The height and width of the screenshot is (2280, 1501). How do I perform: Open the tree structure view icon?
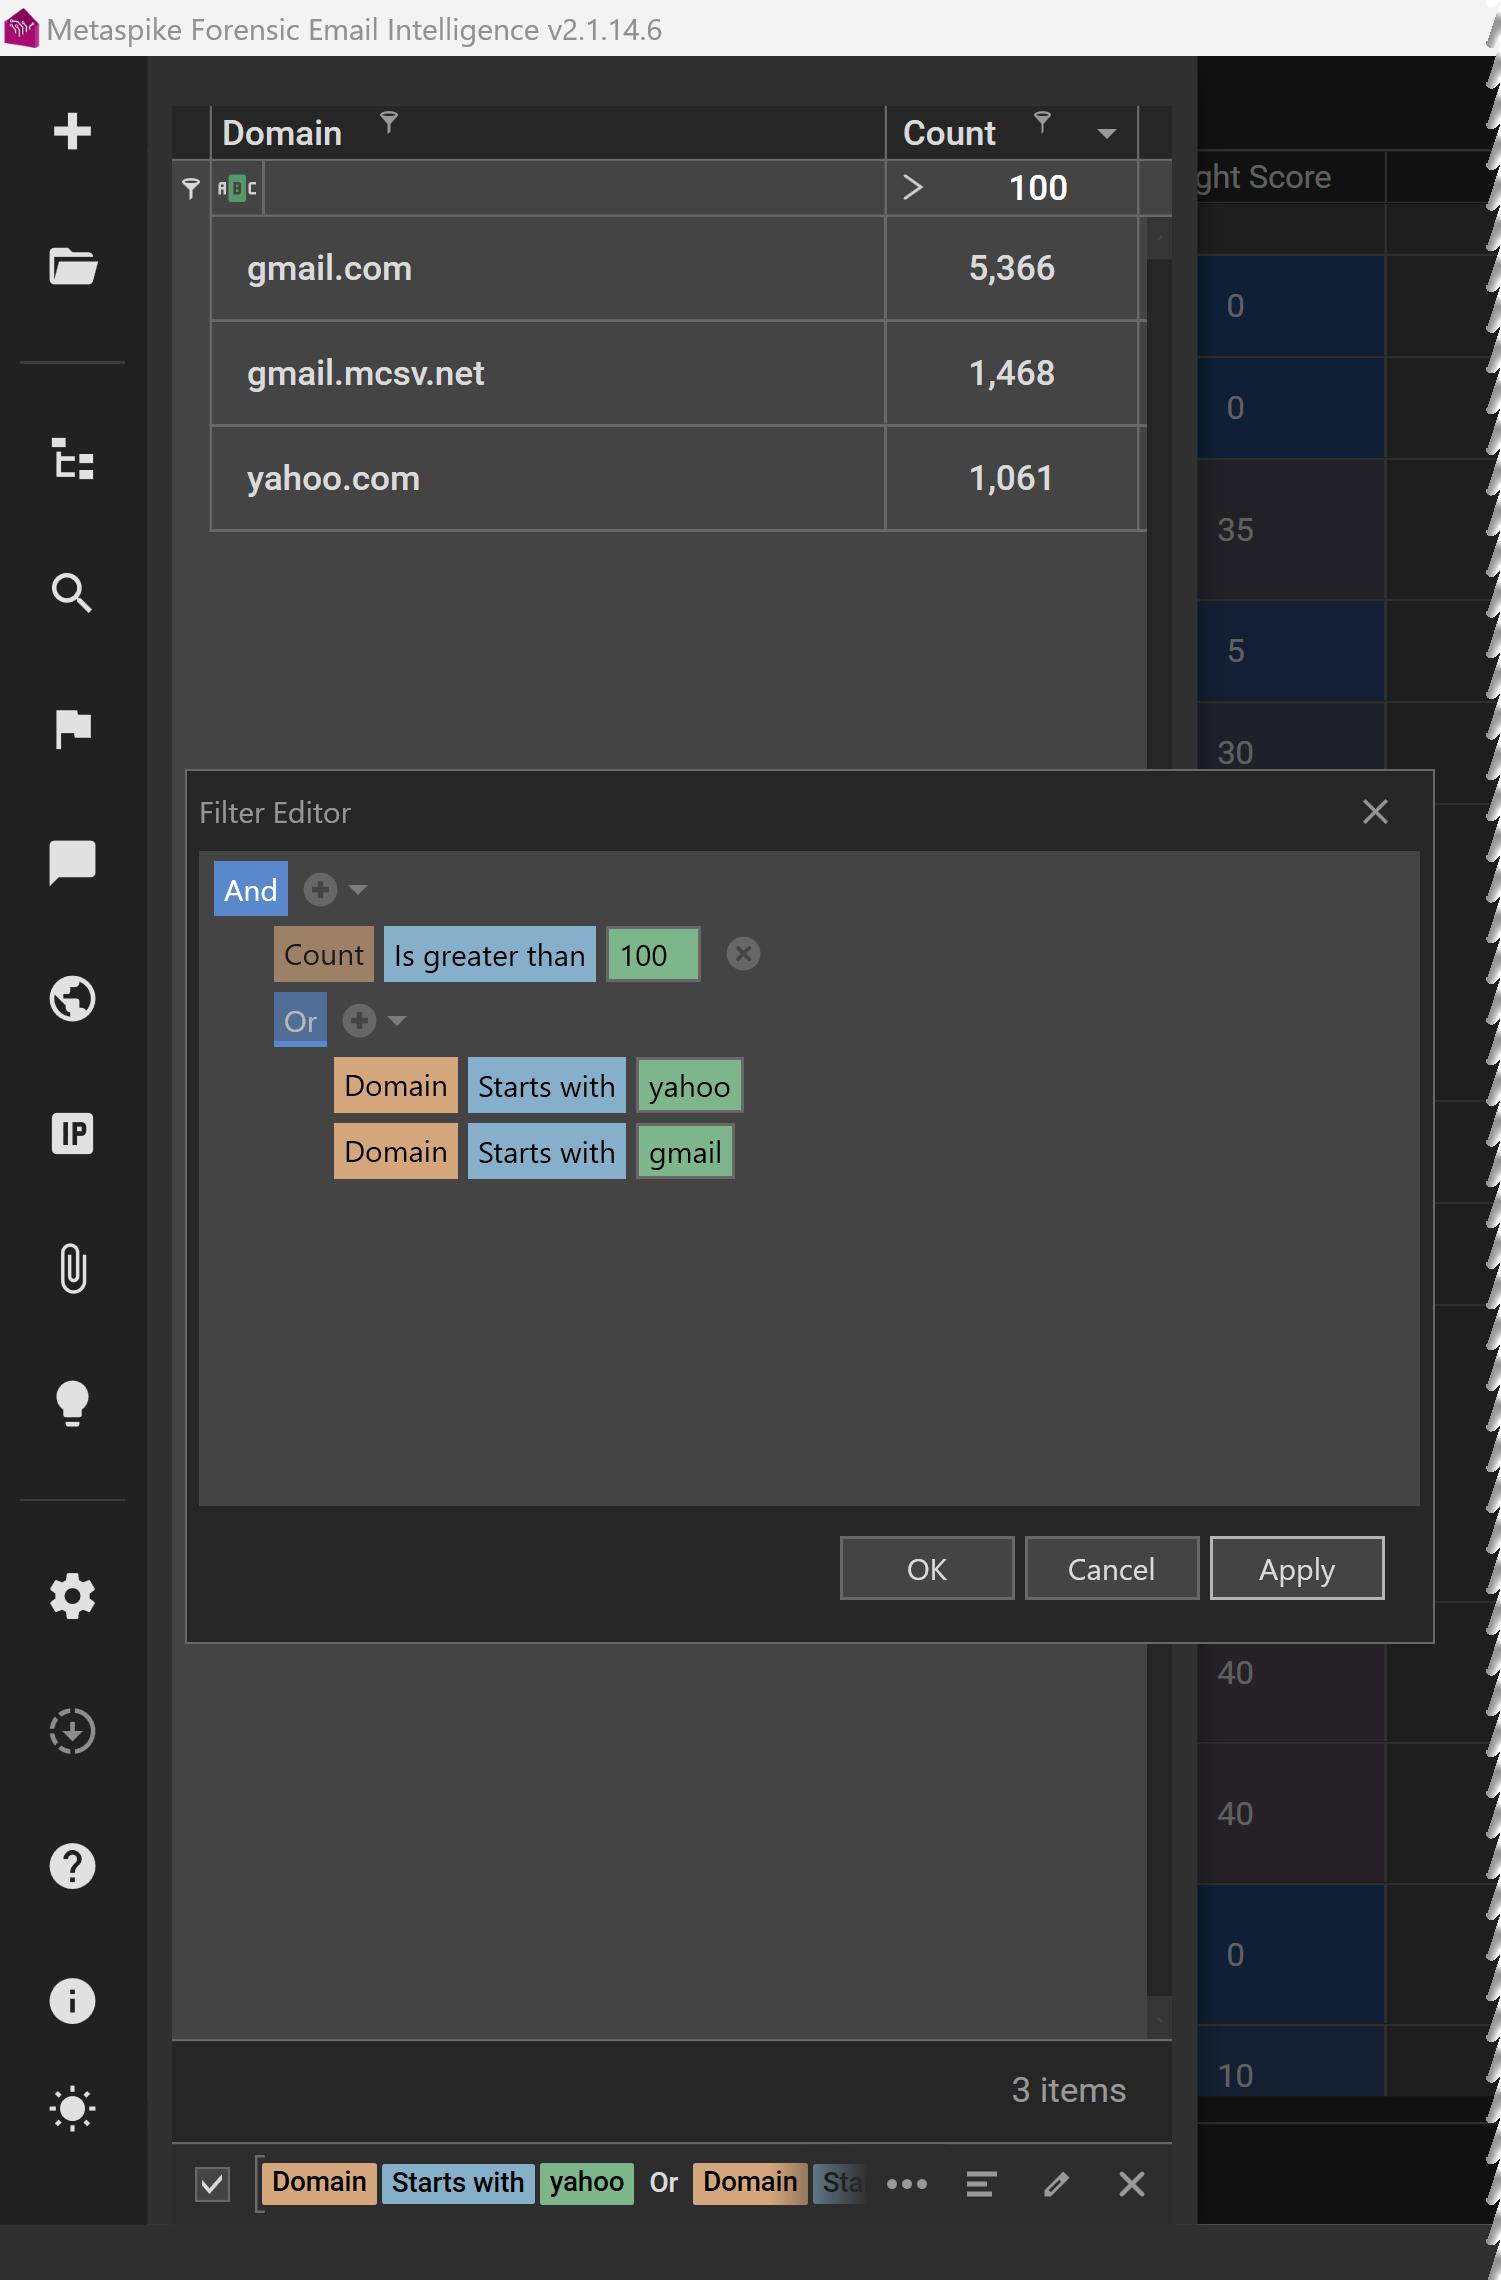(72, 459)
